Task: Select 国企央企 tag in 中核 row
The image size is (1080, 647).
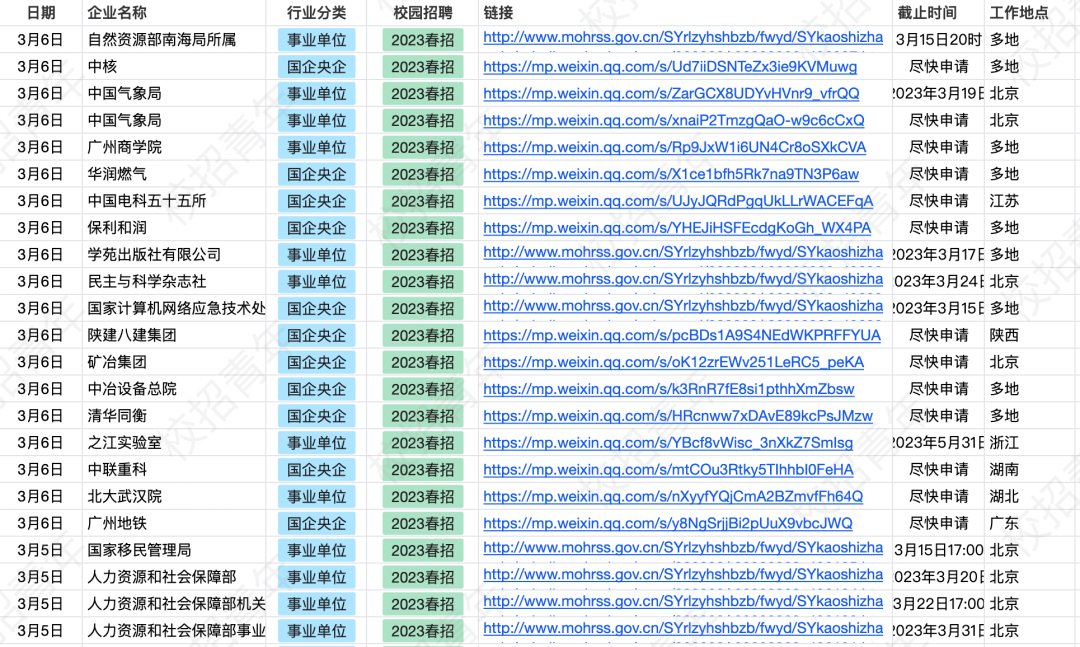Action: coord(317,67)
